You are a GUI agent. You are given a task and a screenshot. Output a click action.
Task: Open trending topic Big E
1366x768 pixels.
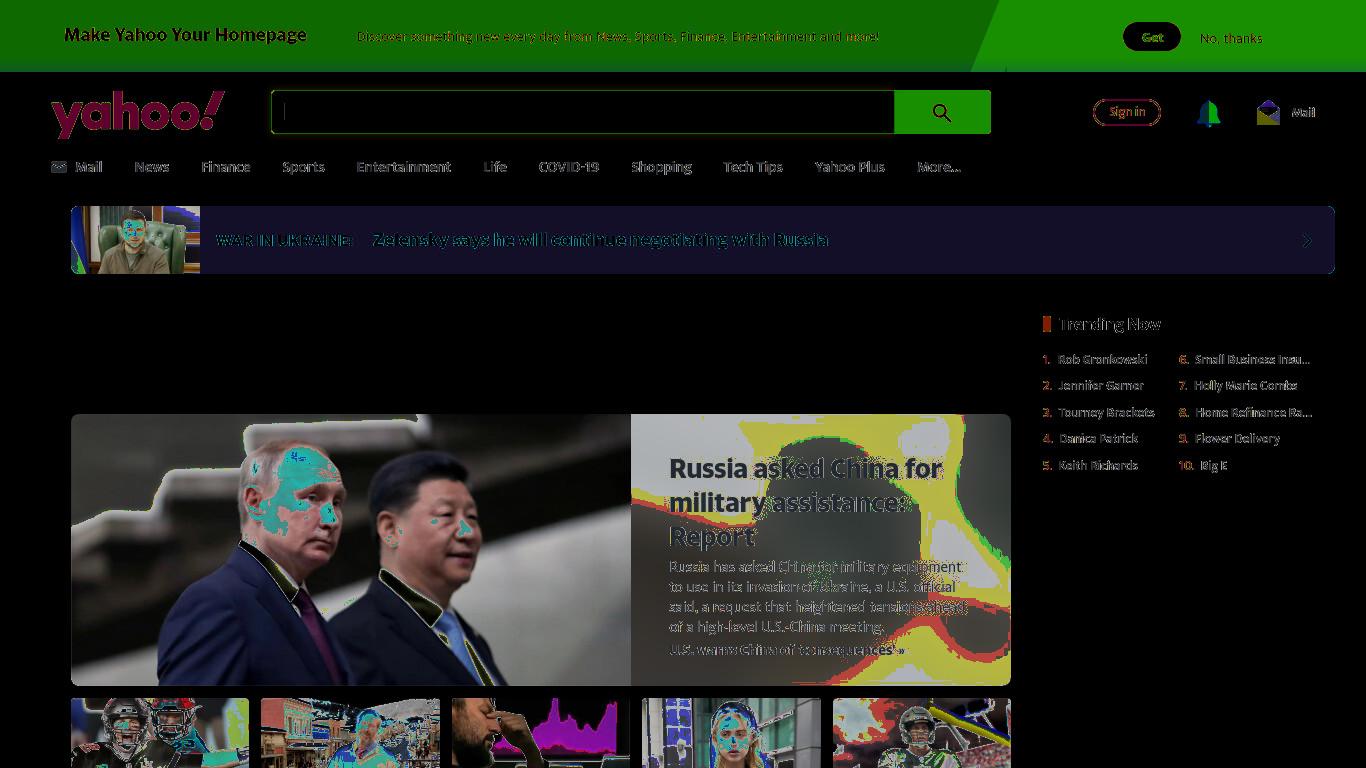click(1213, 465)
